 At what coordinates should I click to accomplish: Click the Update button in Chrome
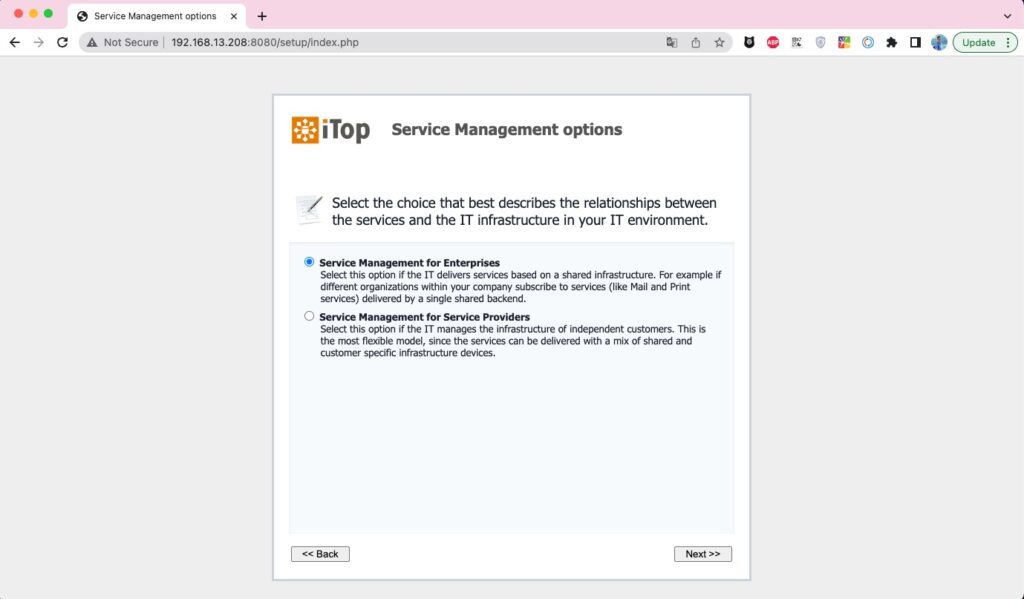click(x=978, y=42)
